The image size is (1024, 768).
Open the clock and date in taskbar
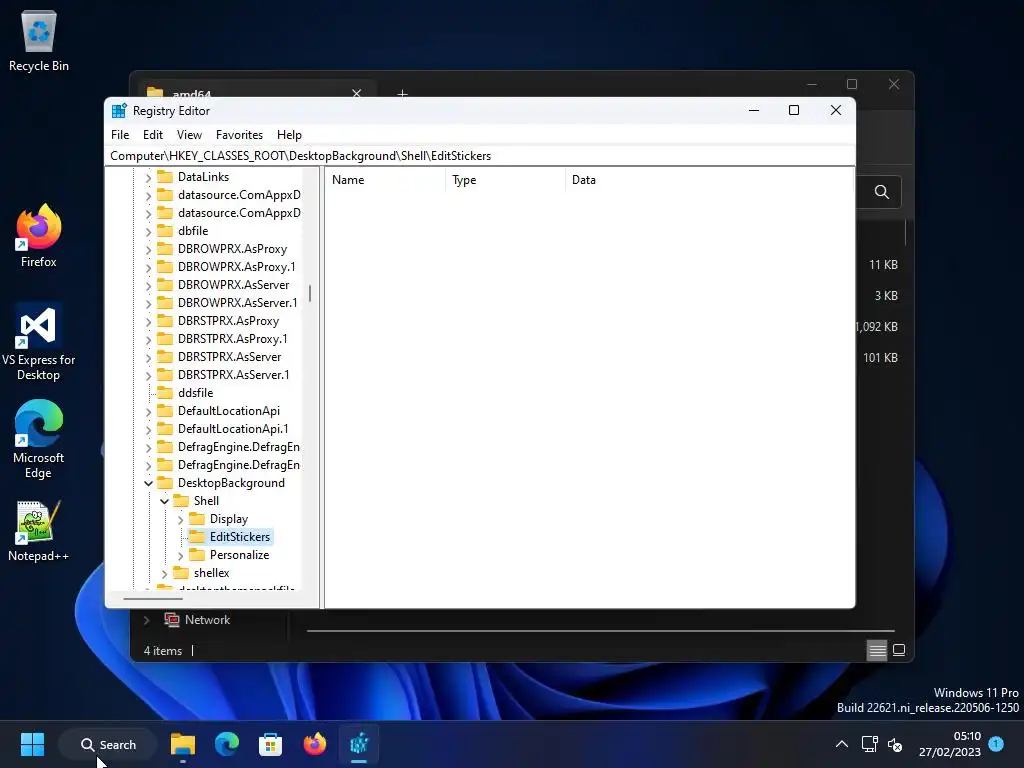point(951,744)
